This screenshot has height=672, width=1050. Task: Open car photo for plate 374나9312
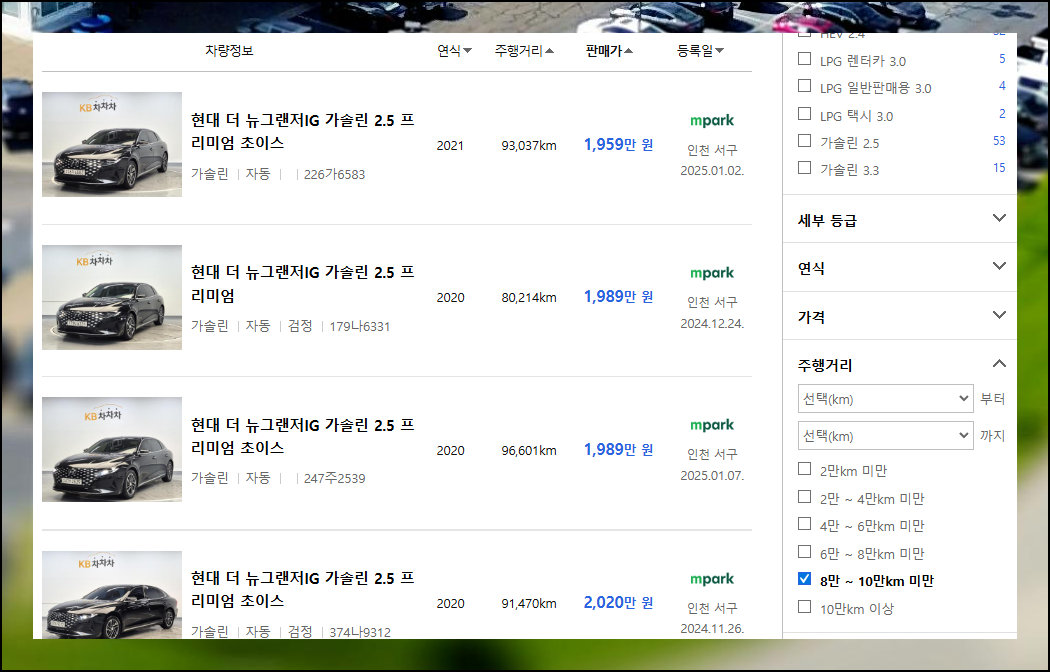coord(112,595)
